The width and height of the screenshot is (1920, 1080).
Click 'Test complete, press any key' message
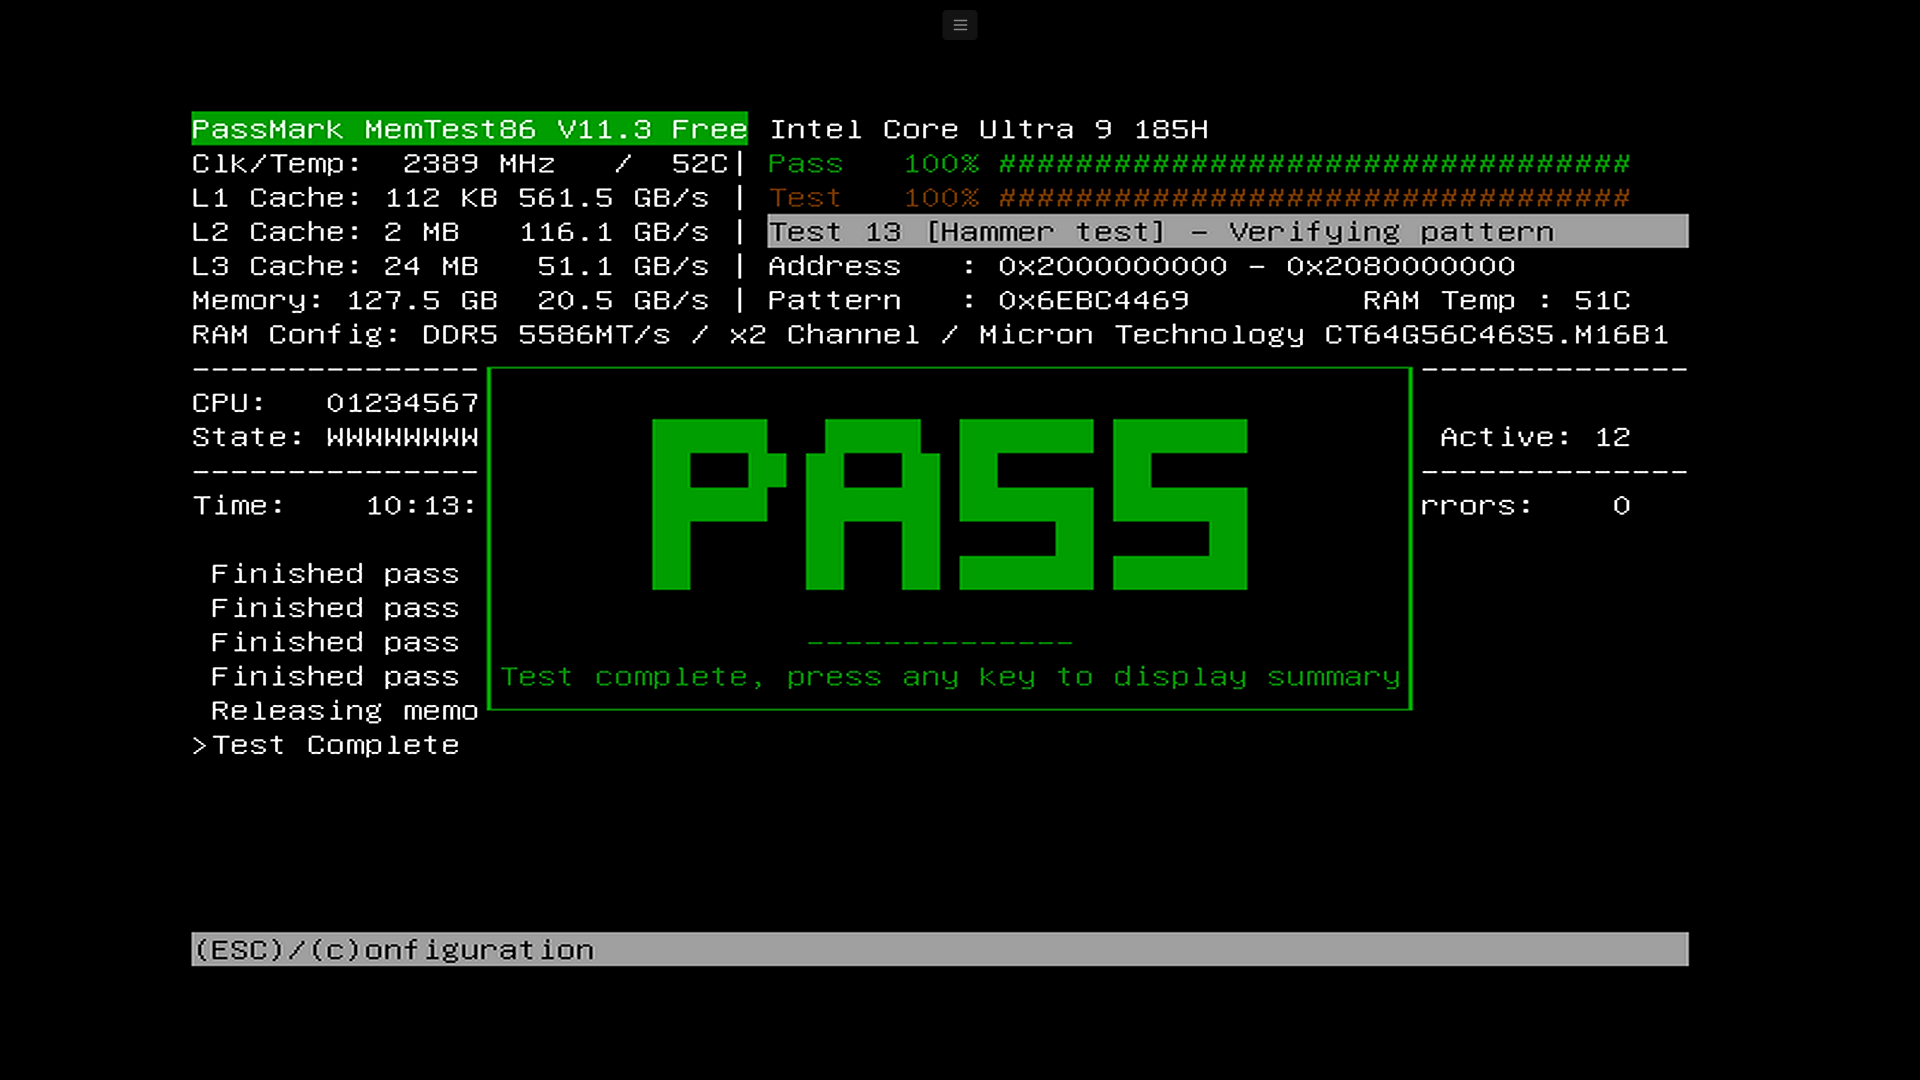point(949,677)
